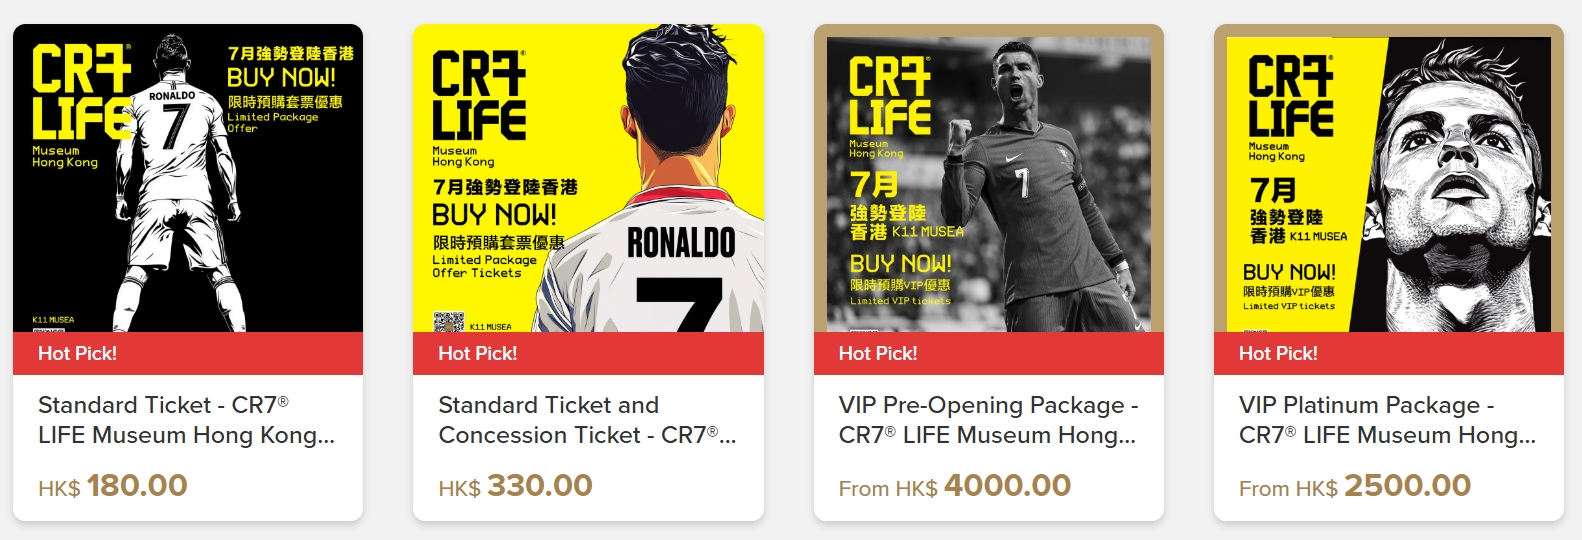Click Hot Pick banner on VIP Platinum card
The height and width of the screenshot is (540, 1582).
[1389, 353]
